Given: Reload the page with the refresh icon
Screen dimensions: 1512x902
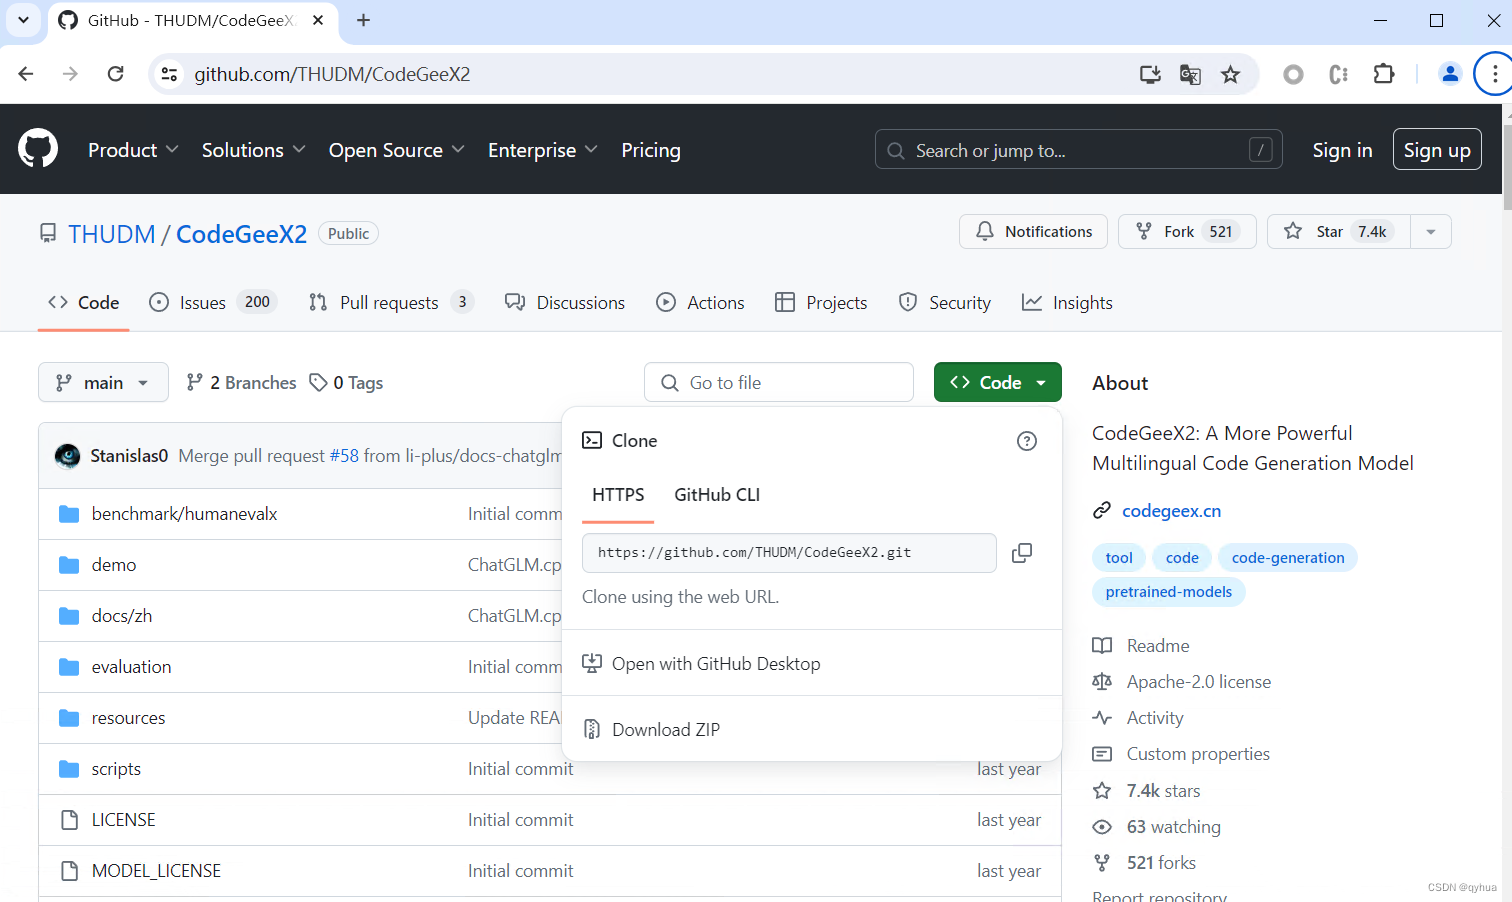Looking at the screenshot, I should (116, 74).
